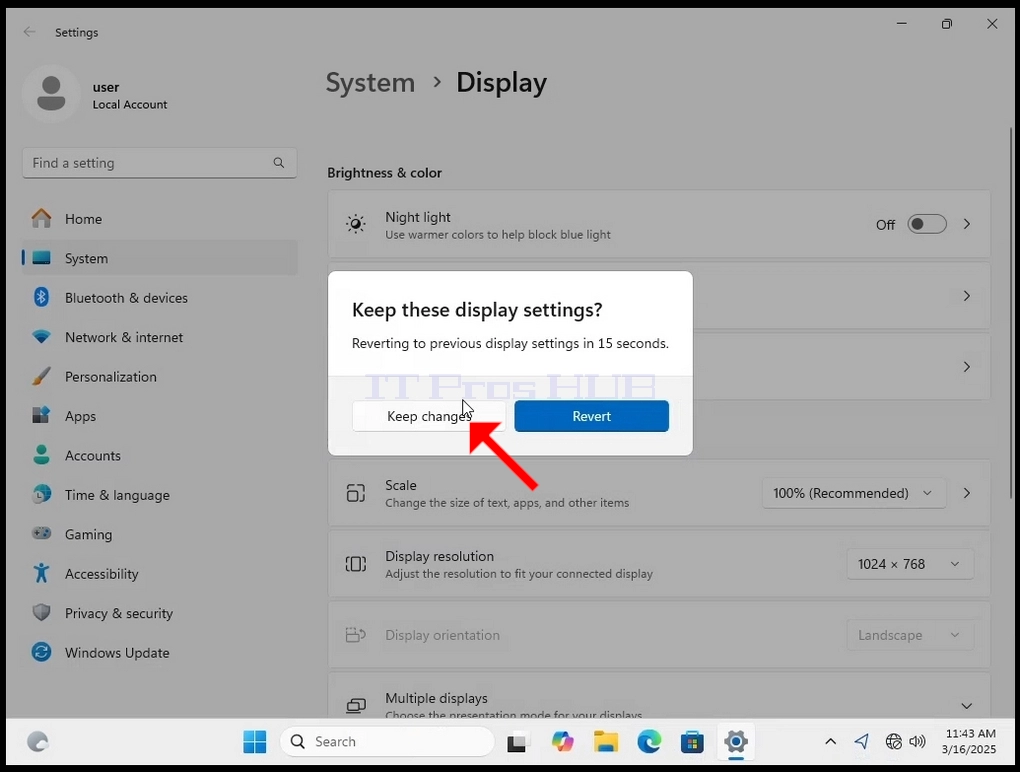Select System in the sidebar

[x=159, y=259]
